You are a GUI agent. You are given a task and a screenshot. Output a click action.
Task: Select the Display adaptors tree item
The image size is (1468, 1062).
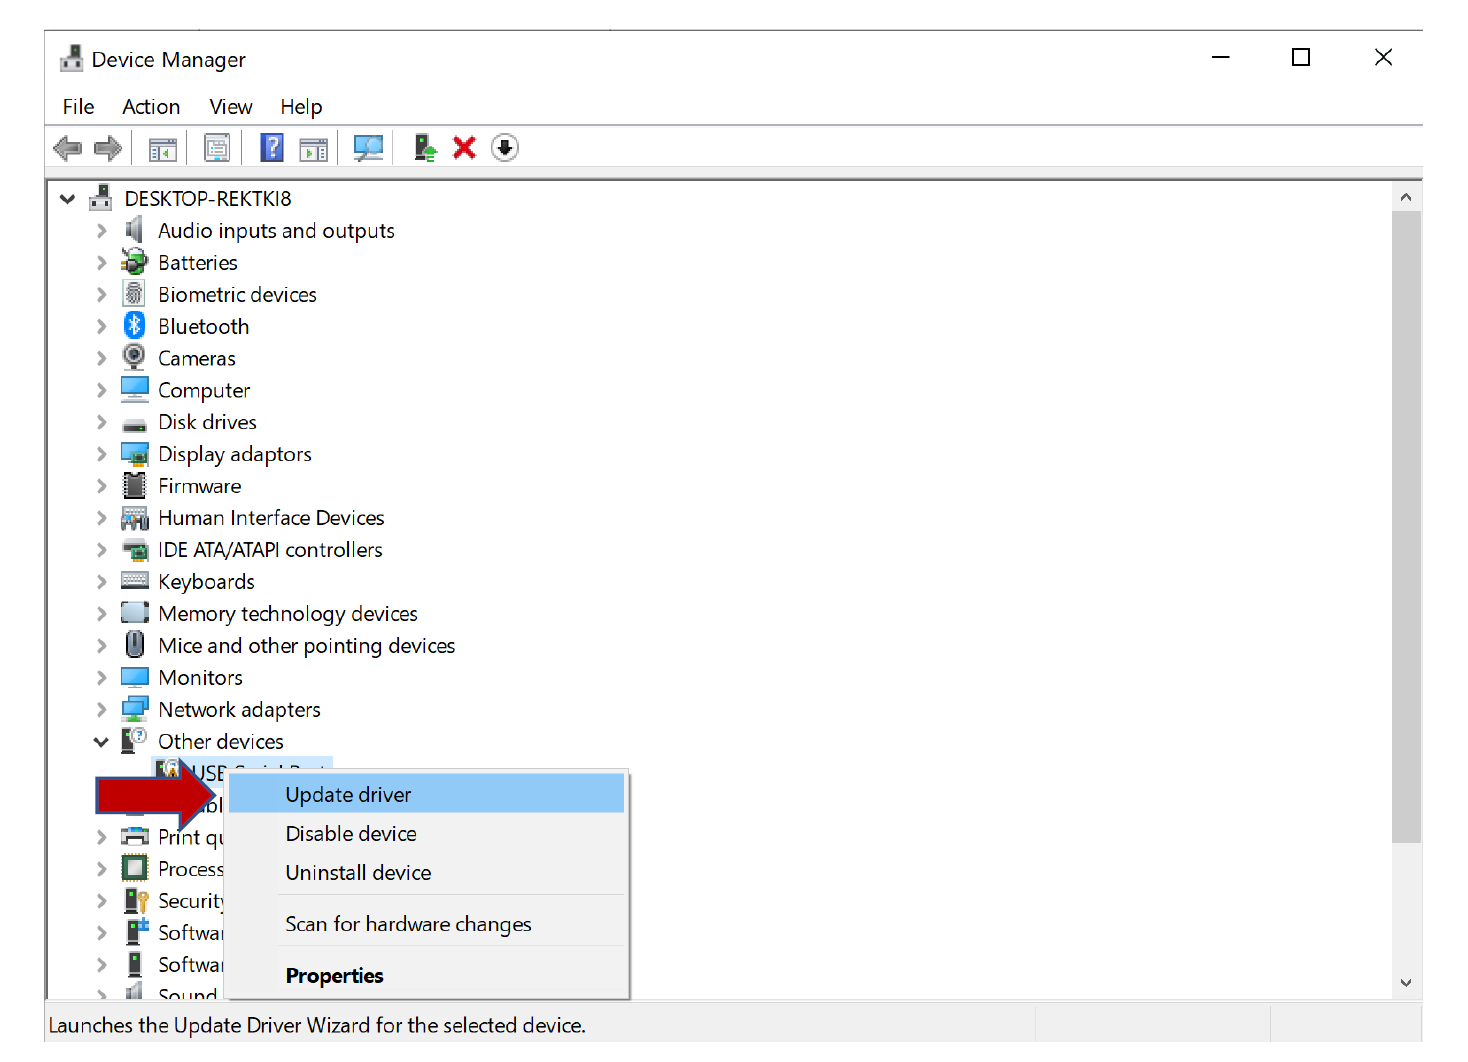pyautogui.click(x=234, y=455)
